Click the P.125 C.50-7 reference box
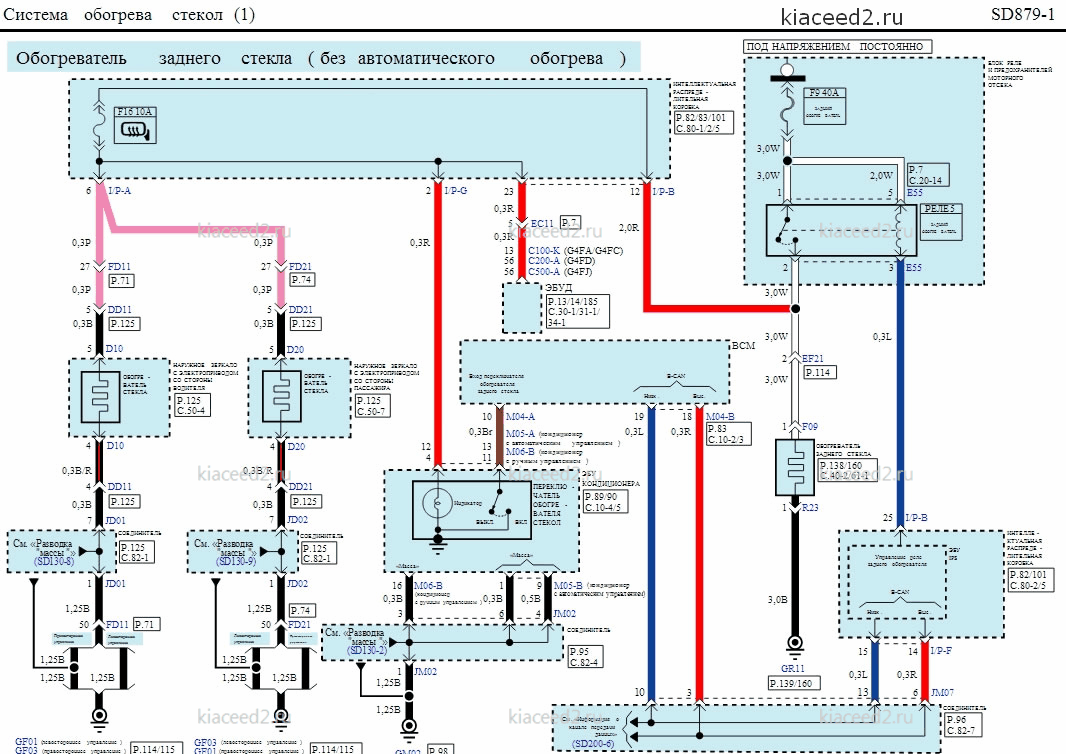 click(x=373, y=405)
